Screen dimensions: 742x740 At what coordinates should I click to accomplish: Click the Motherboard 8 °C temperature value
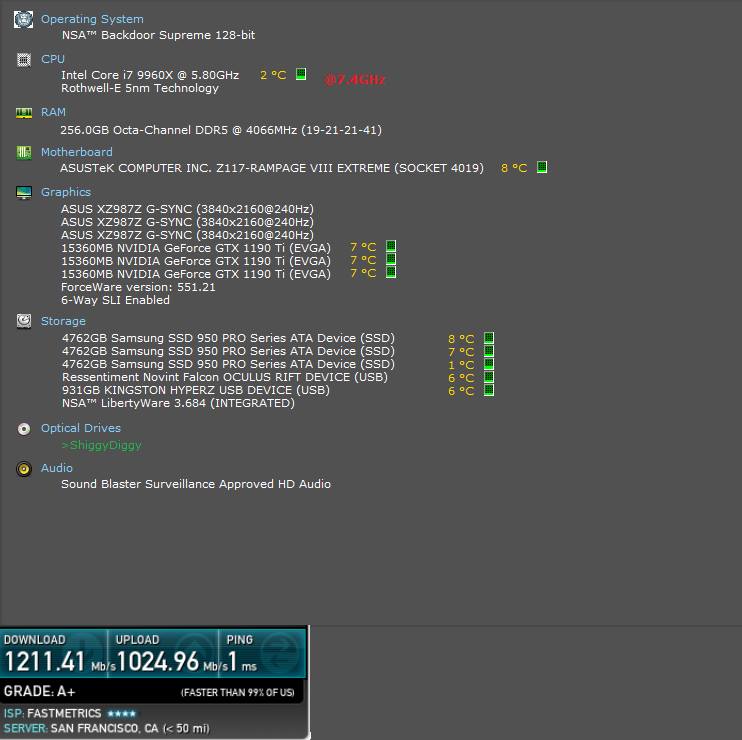click(514, 168)
